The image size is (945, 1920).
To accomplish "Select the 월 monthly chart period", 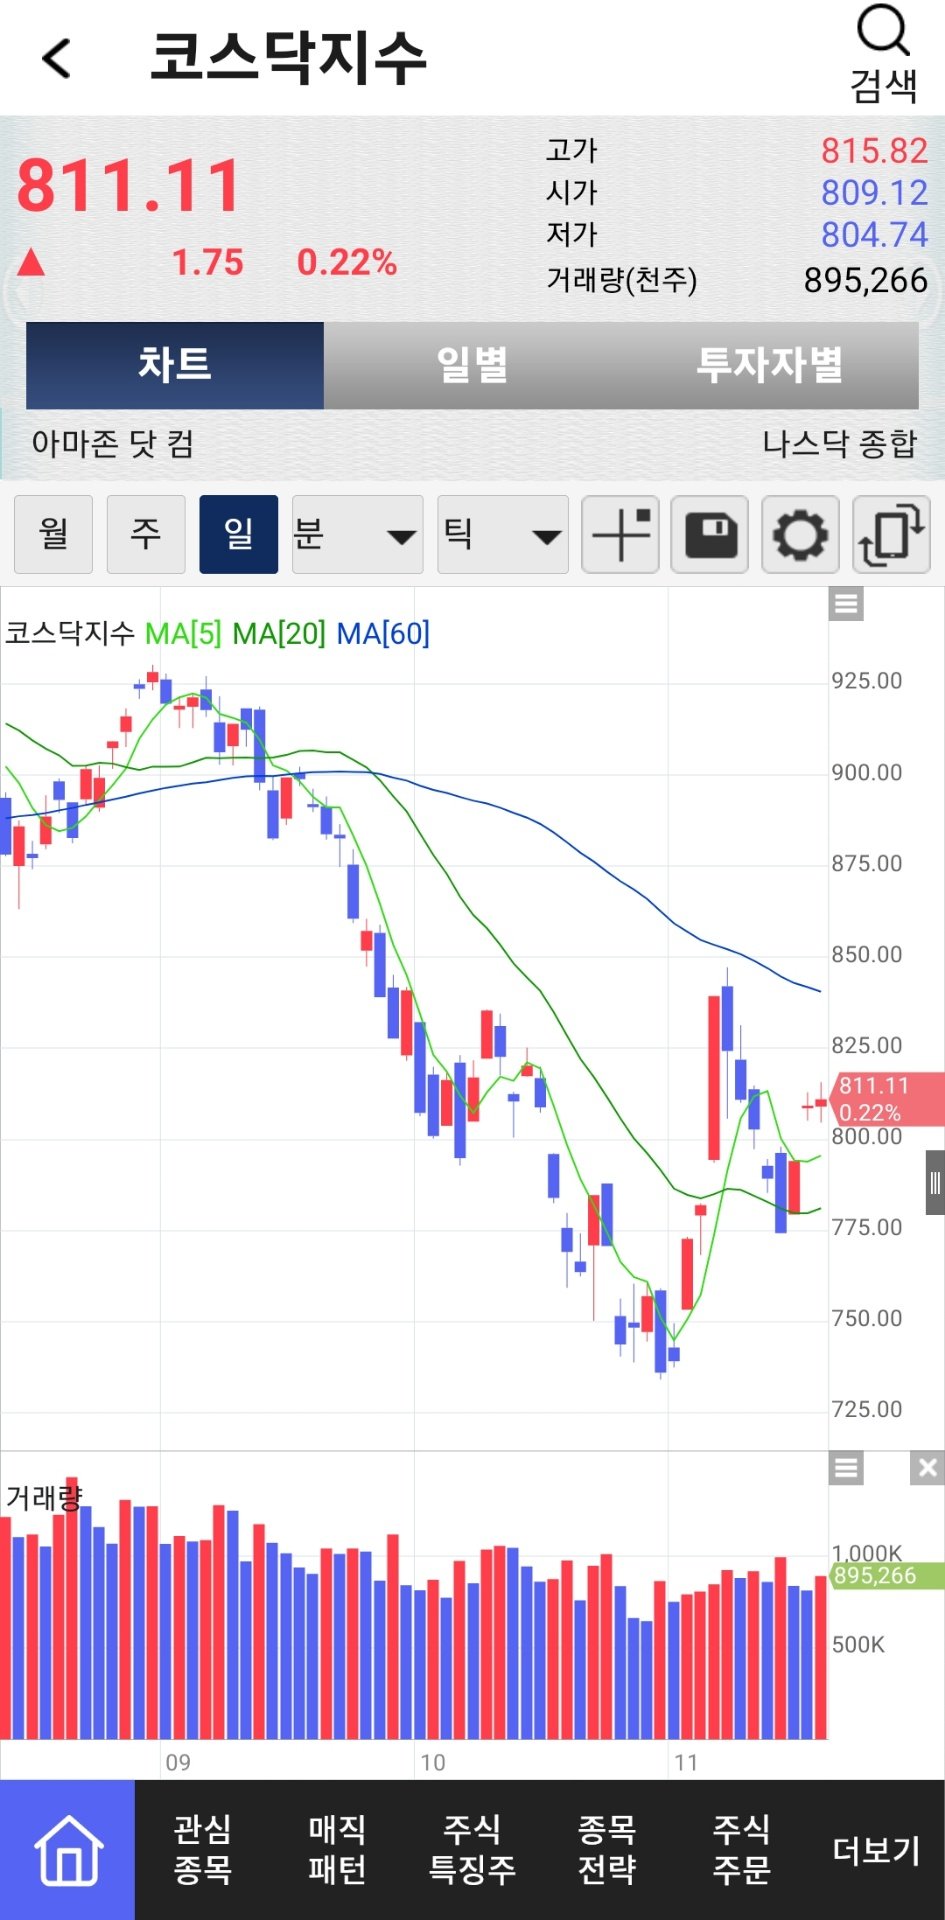I will coord(54,534).
